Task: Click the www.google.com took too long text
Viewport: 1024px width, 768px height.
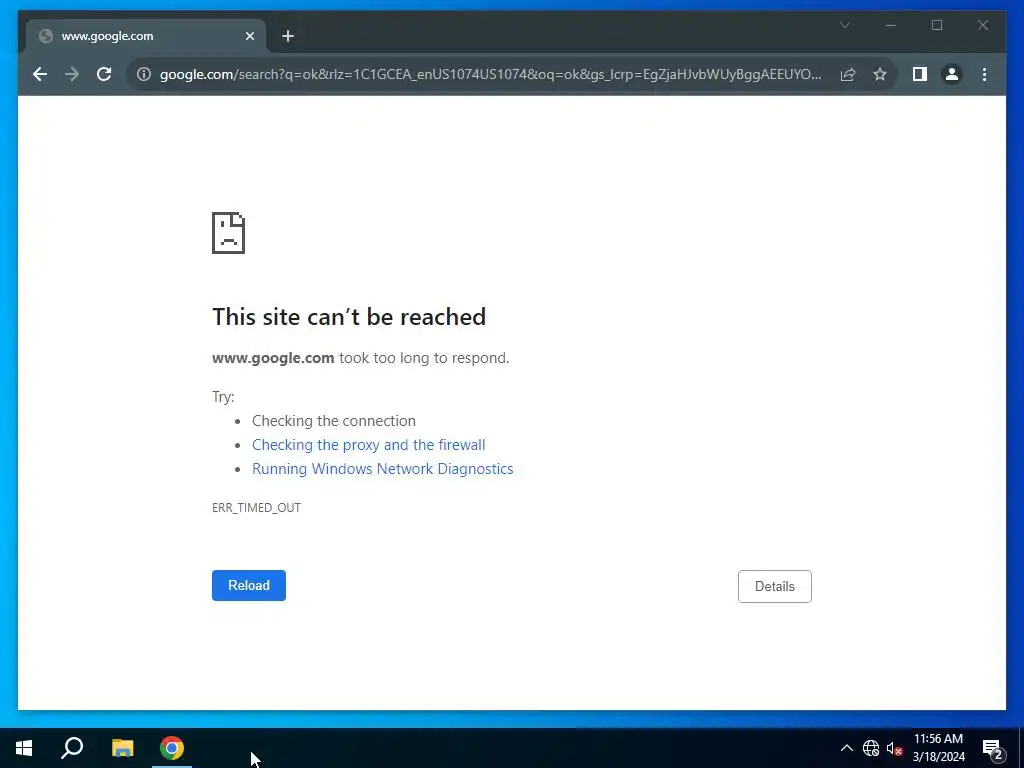Action: 360,358
